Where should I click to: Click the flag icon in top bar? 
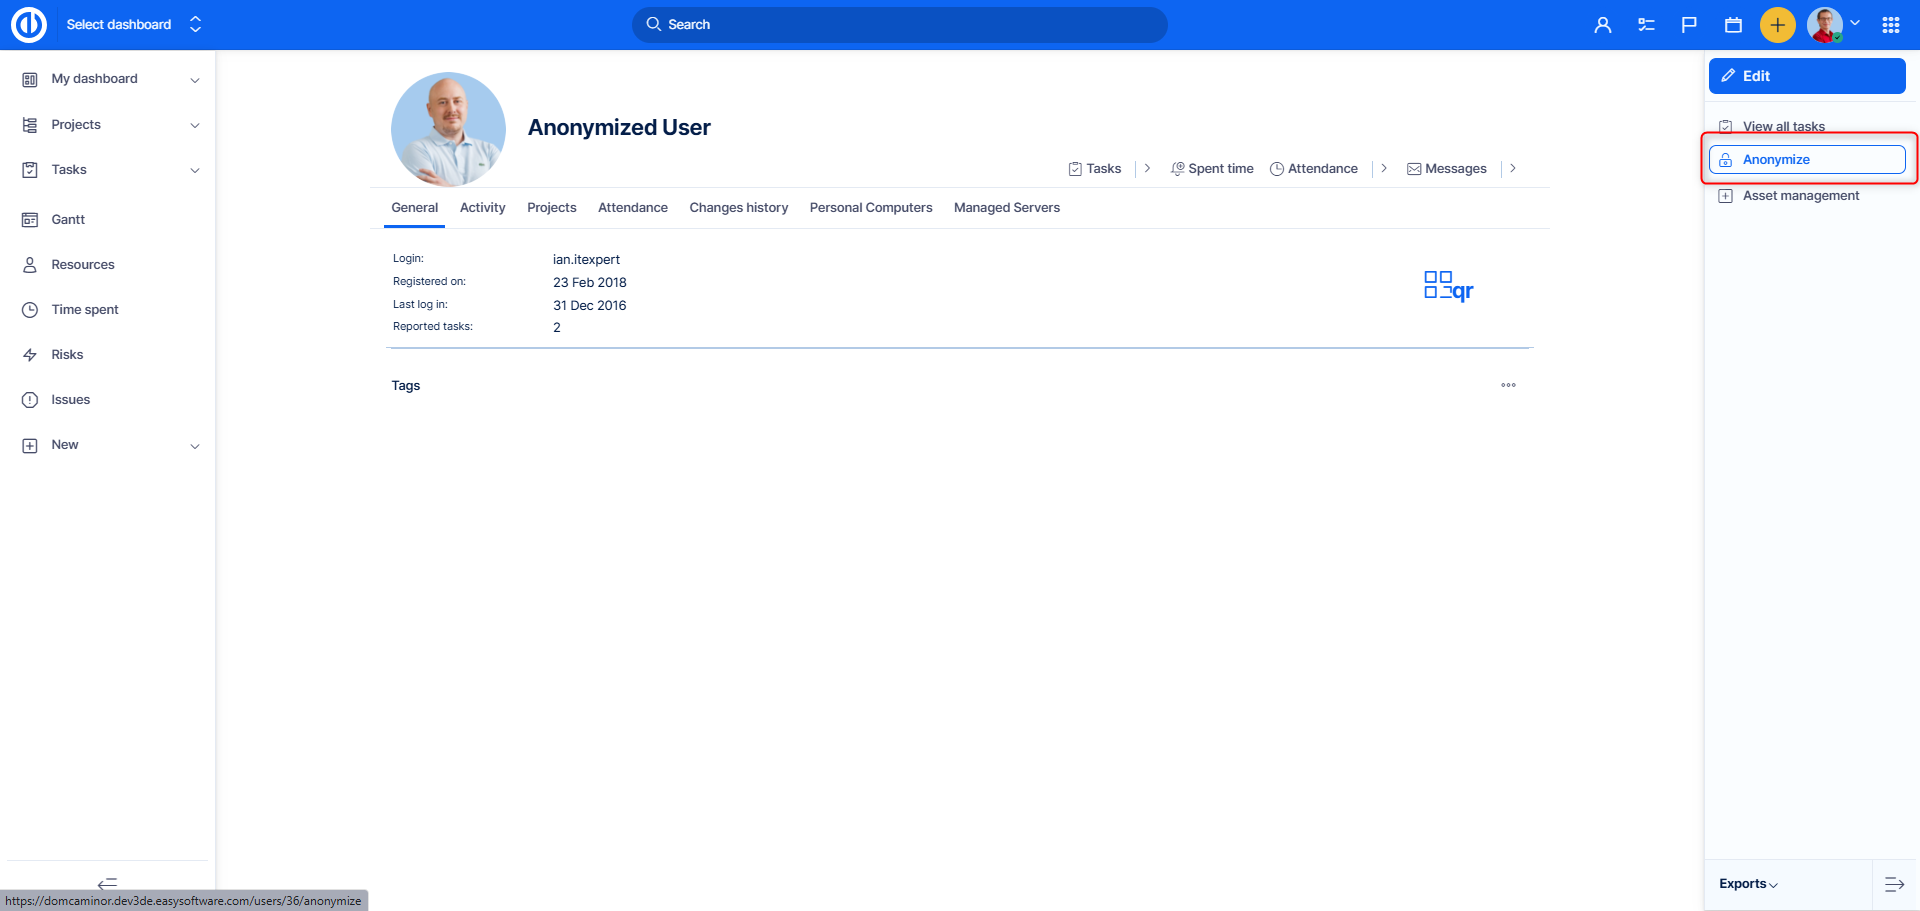1689,25
